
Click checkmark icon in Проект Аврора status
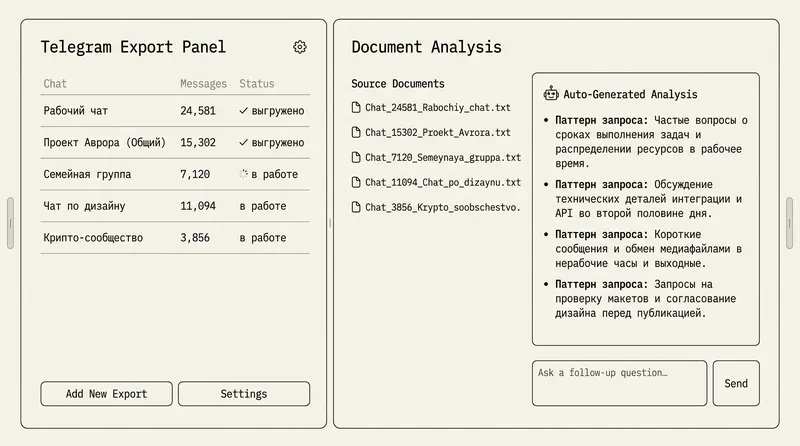coord(243,142)
